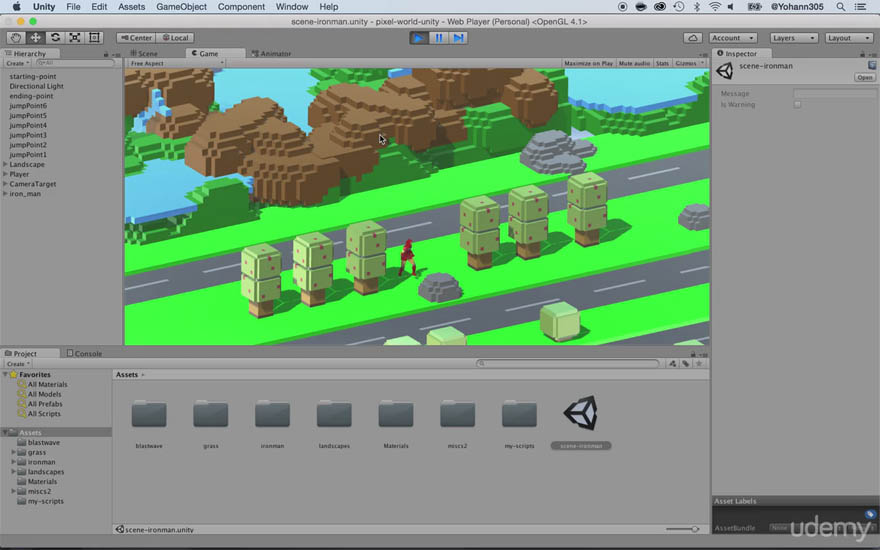Open the Bluetooth status menu
880x550 pixels.
(x=696, y=7)
